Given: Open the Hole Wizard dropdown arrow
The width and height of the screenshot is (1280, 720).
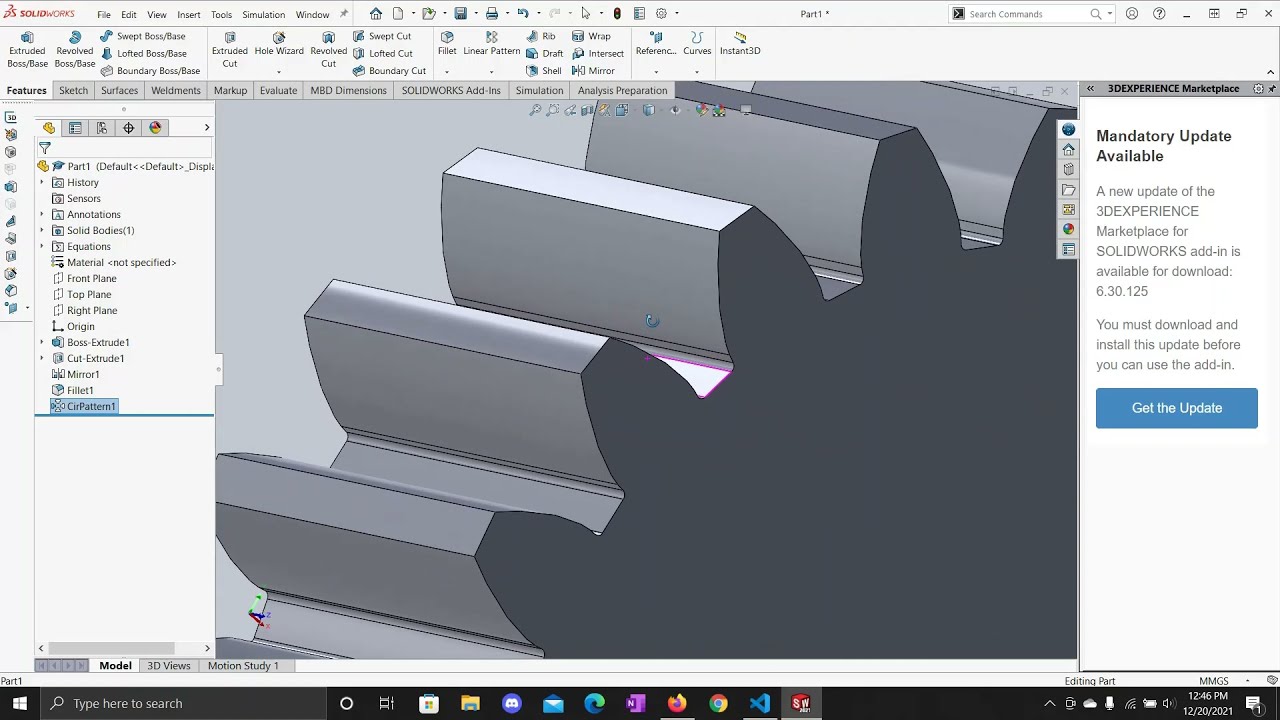Looking at the screenshot, I should pyautogui.click(x=279, y=72).
